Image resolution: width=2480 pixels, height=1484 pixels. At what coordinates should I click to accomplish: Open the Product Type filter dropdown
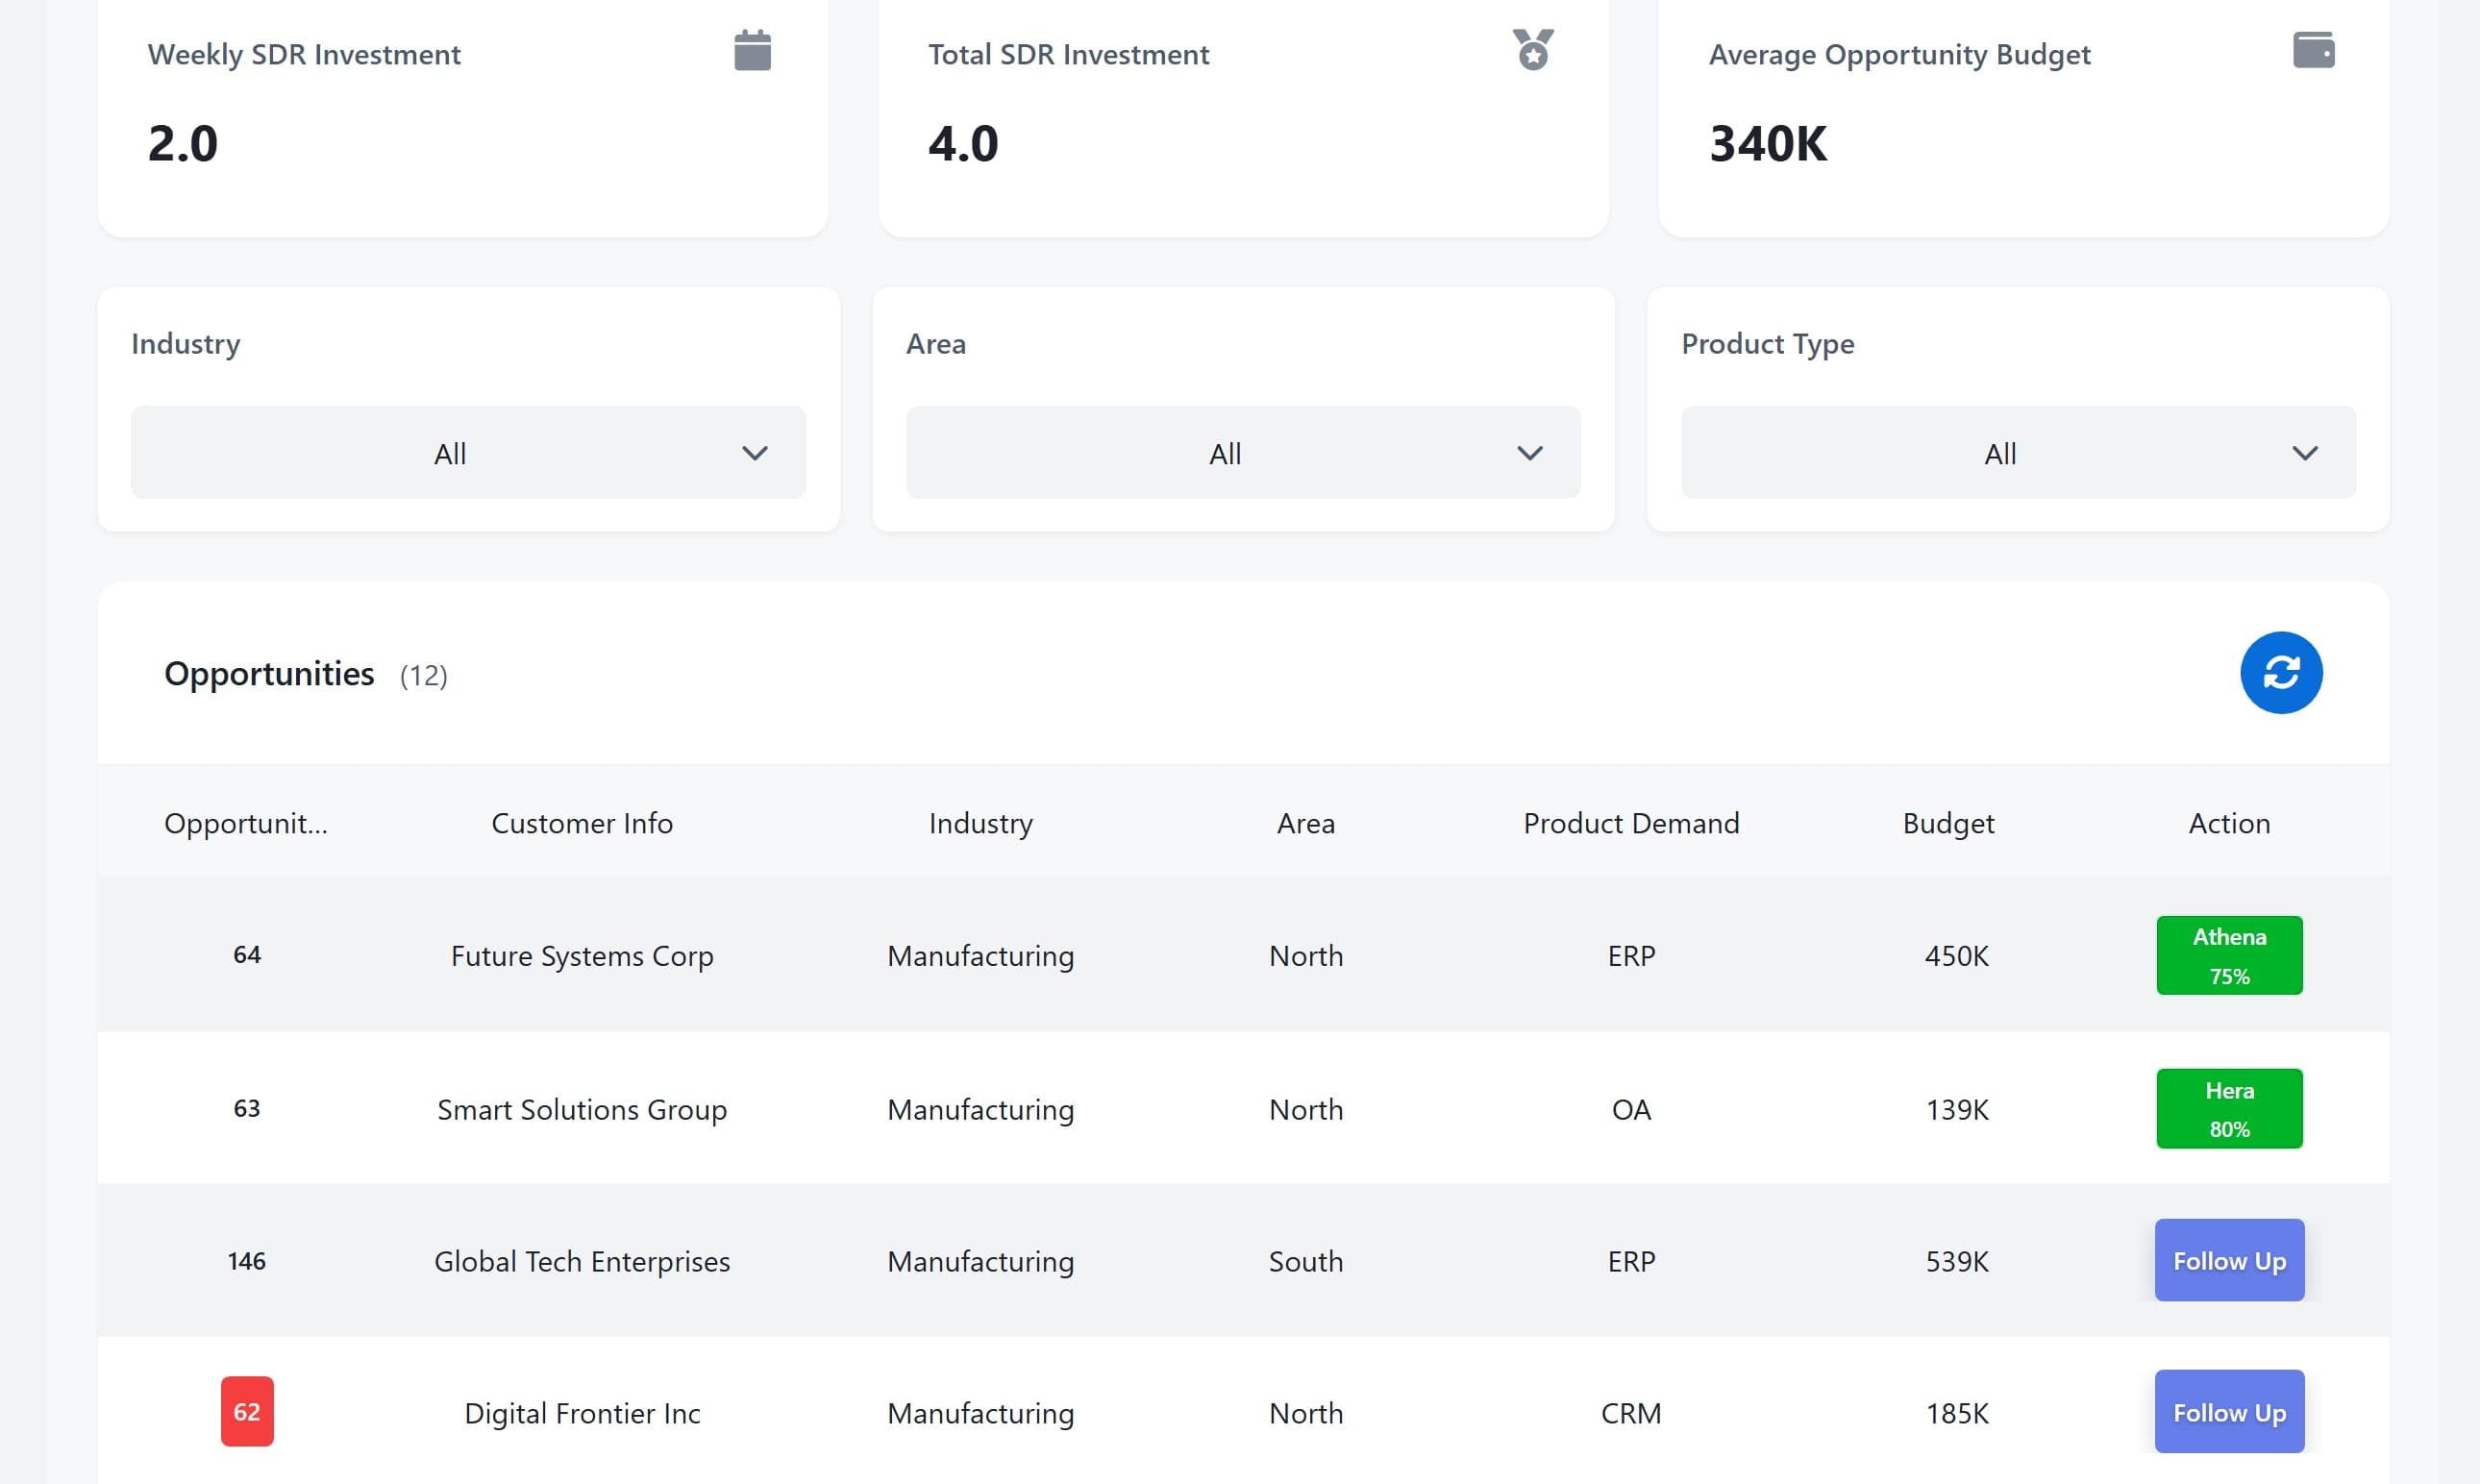pos(2018,453)
